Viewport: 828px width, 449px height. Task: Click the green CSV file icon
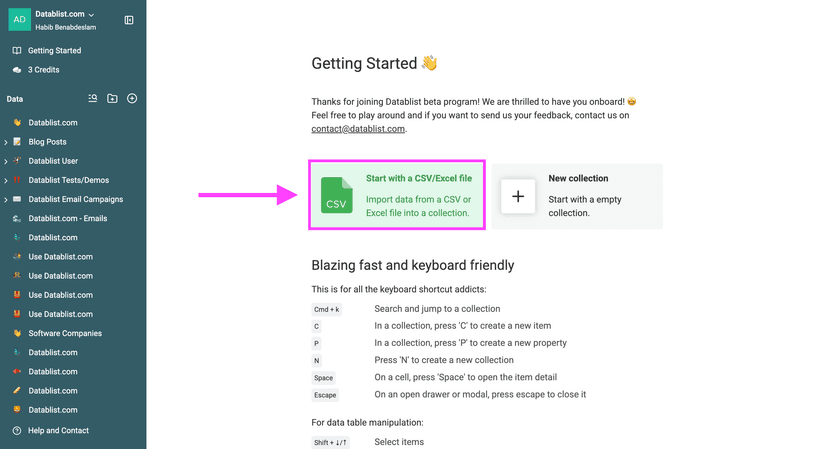click(337, 195)
